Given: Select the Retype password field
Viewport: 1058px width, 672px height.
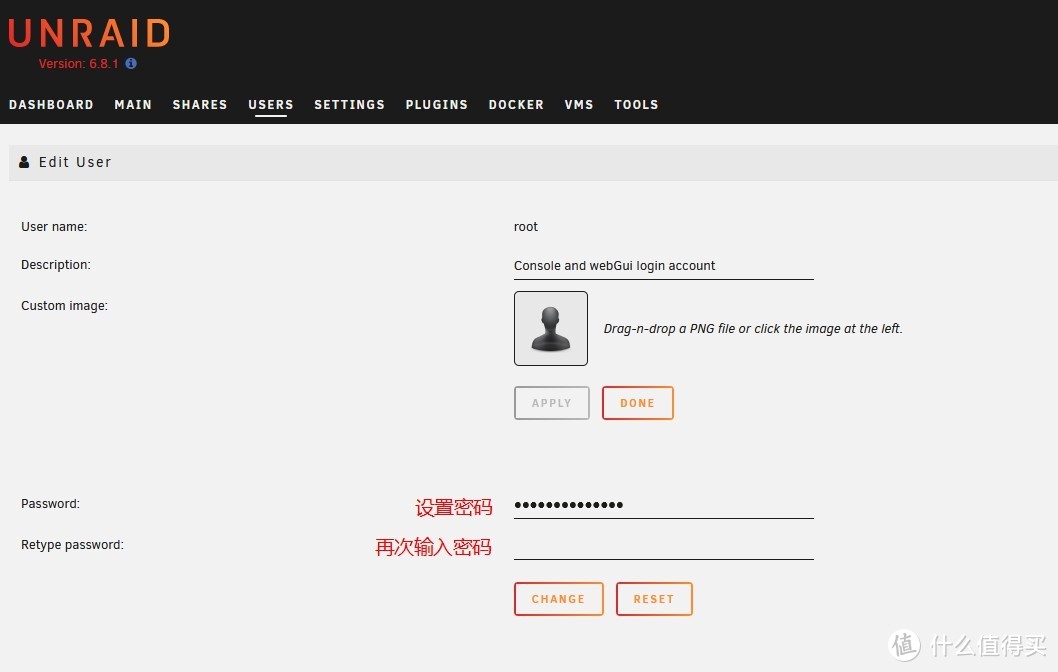Looking at the screenshot, I should [x=663, y=545].
